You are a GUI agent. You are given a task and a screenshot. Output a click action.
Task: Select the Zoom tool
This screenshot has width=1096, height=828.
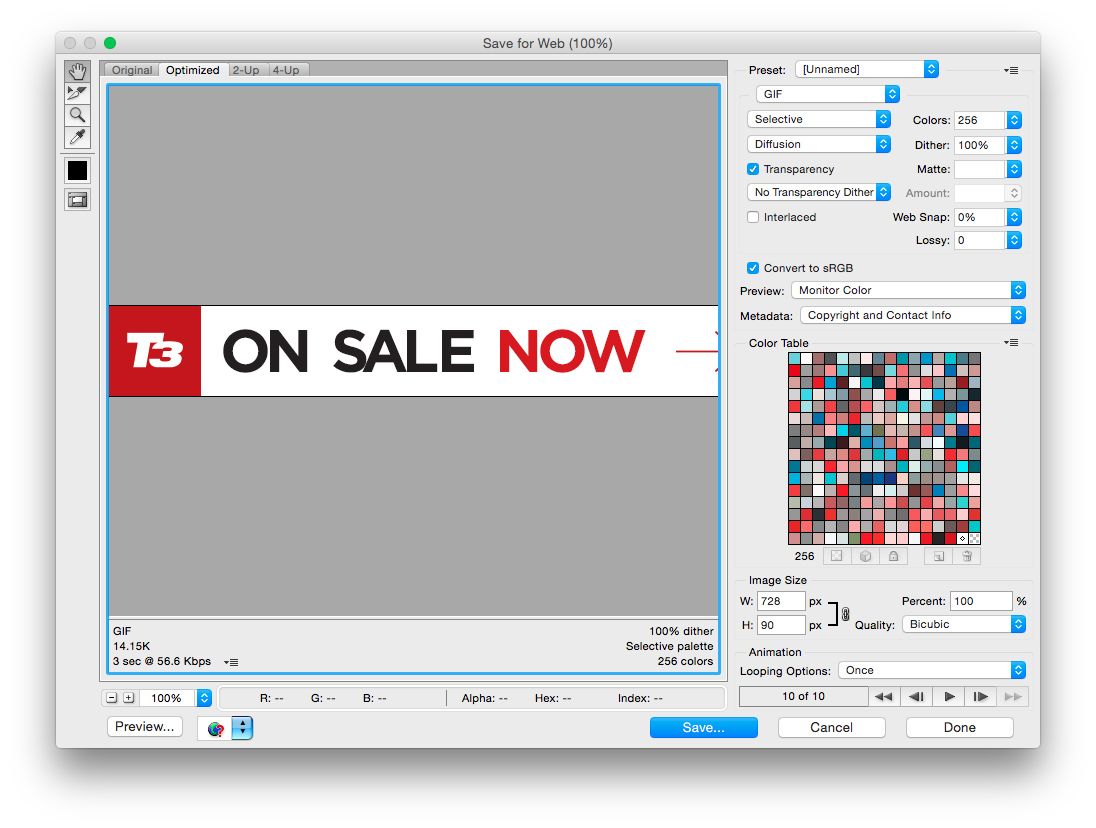(77, 115)
